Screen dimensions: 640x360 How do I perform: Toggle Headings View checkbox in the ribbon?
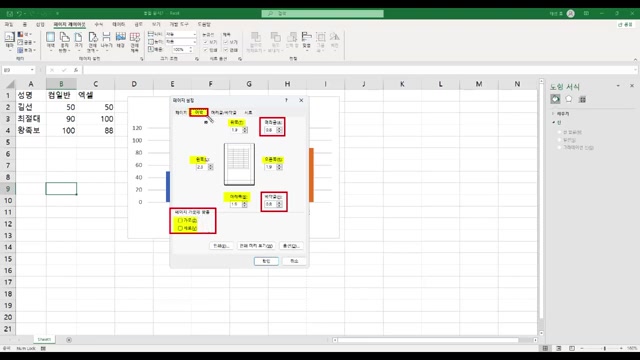(x=226, y=42)
